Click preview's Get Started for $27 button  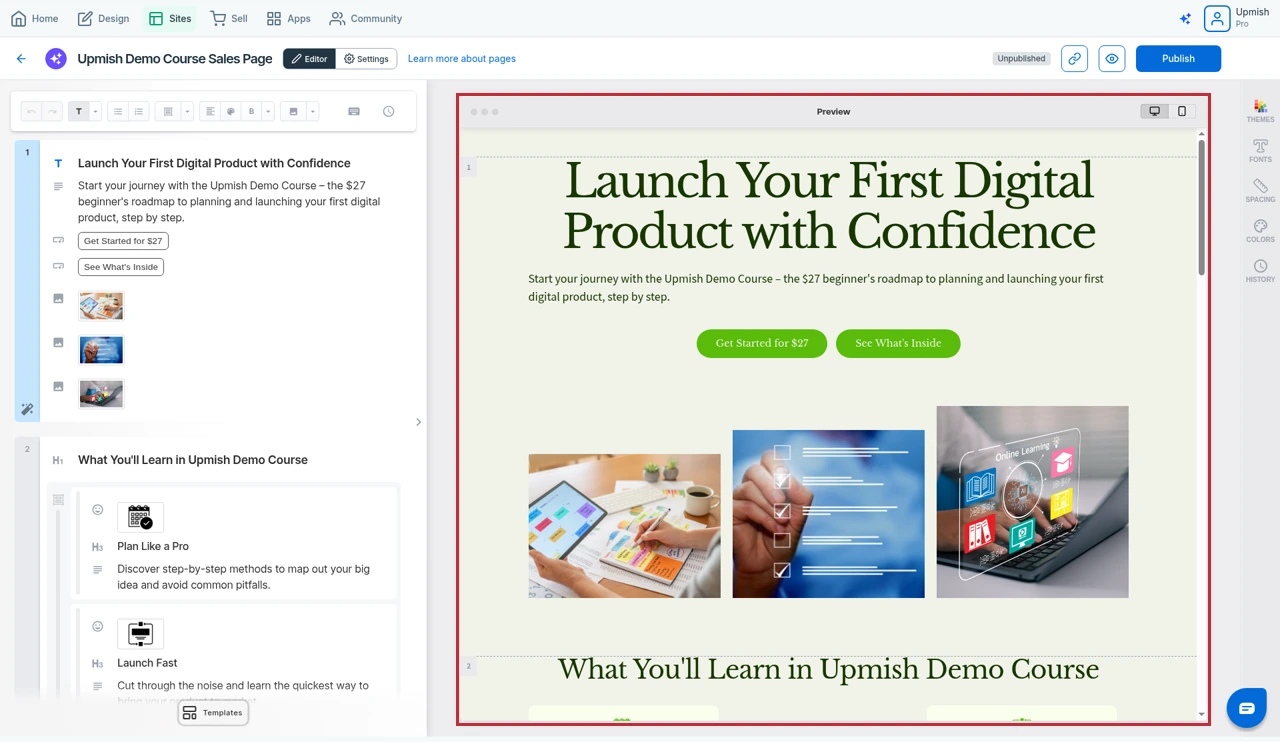[762, 343]
